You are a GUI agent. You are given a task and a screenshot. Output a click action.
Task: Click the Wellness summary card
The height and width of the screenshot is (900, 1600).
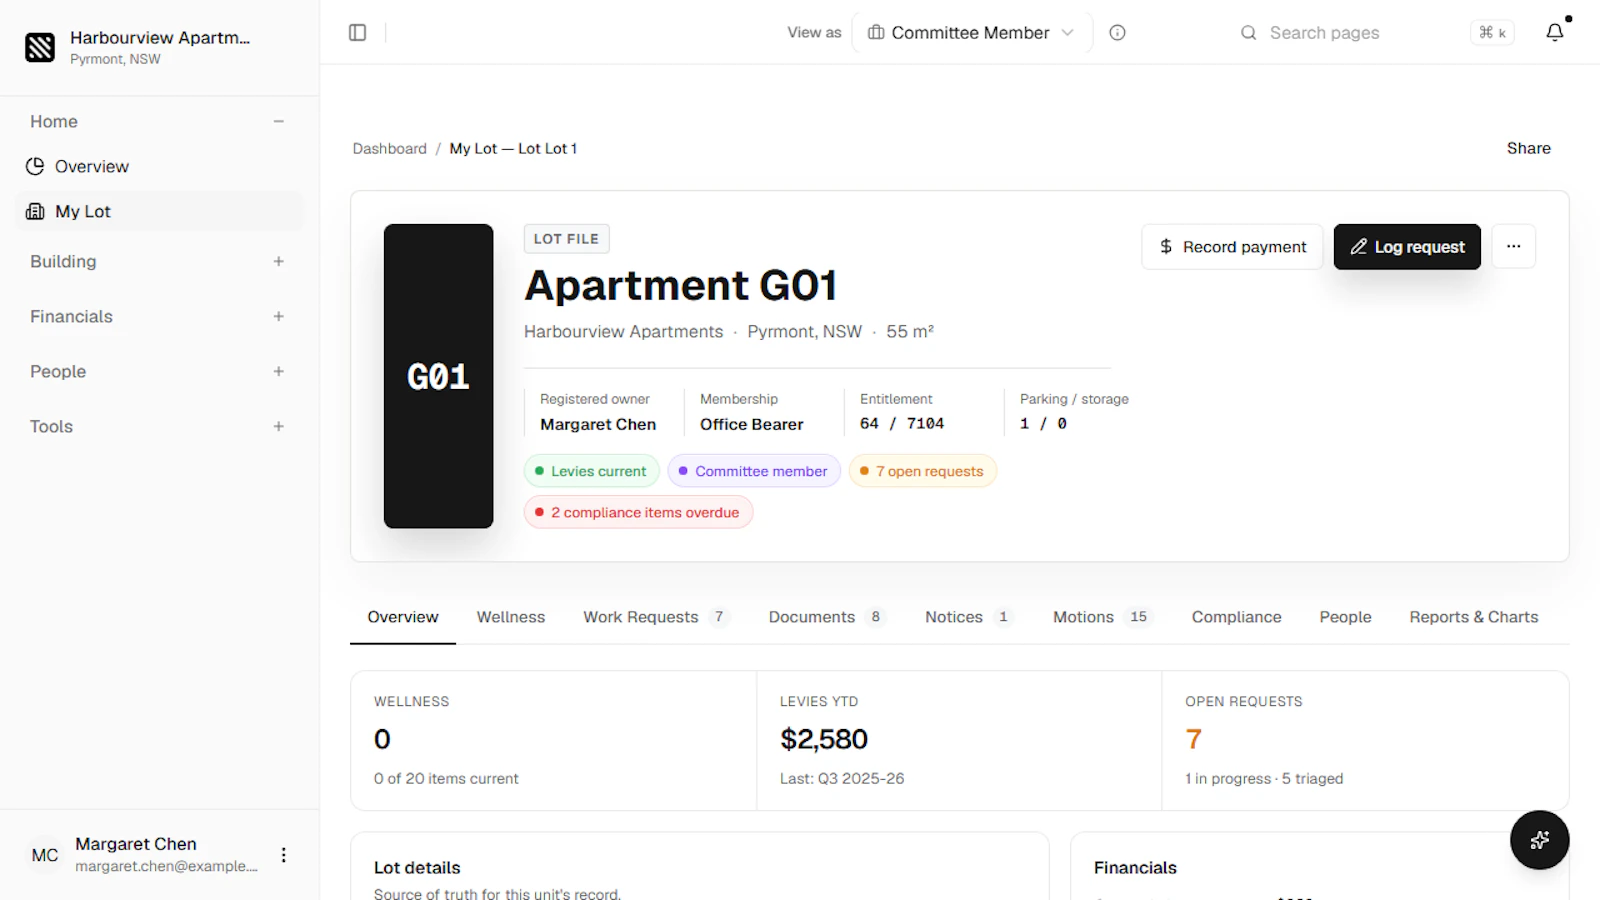tap(554, 740)
